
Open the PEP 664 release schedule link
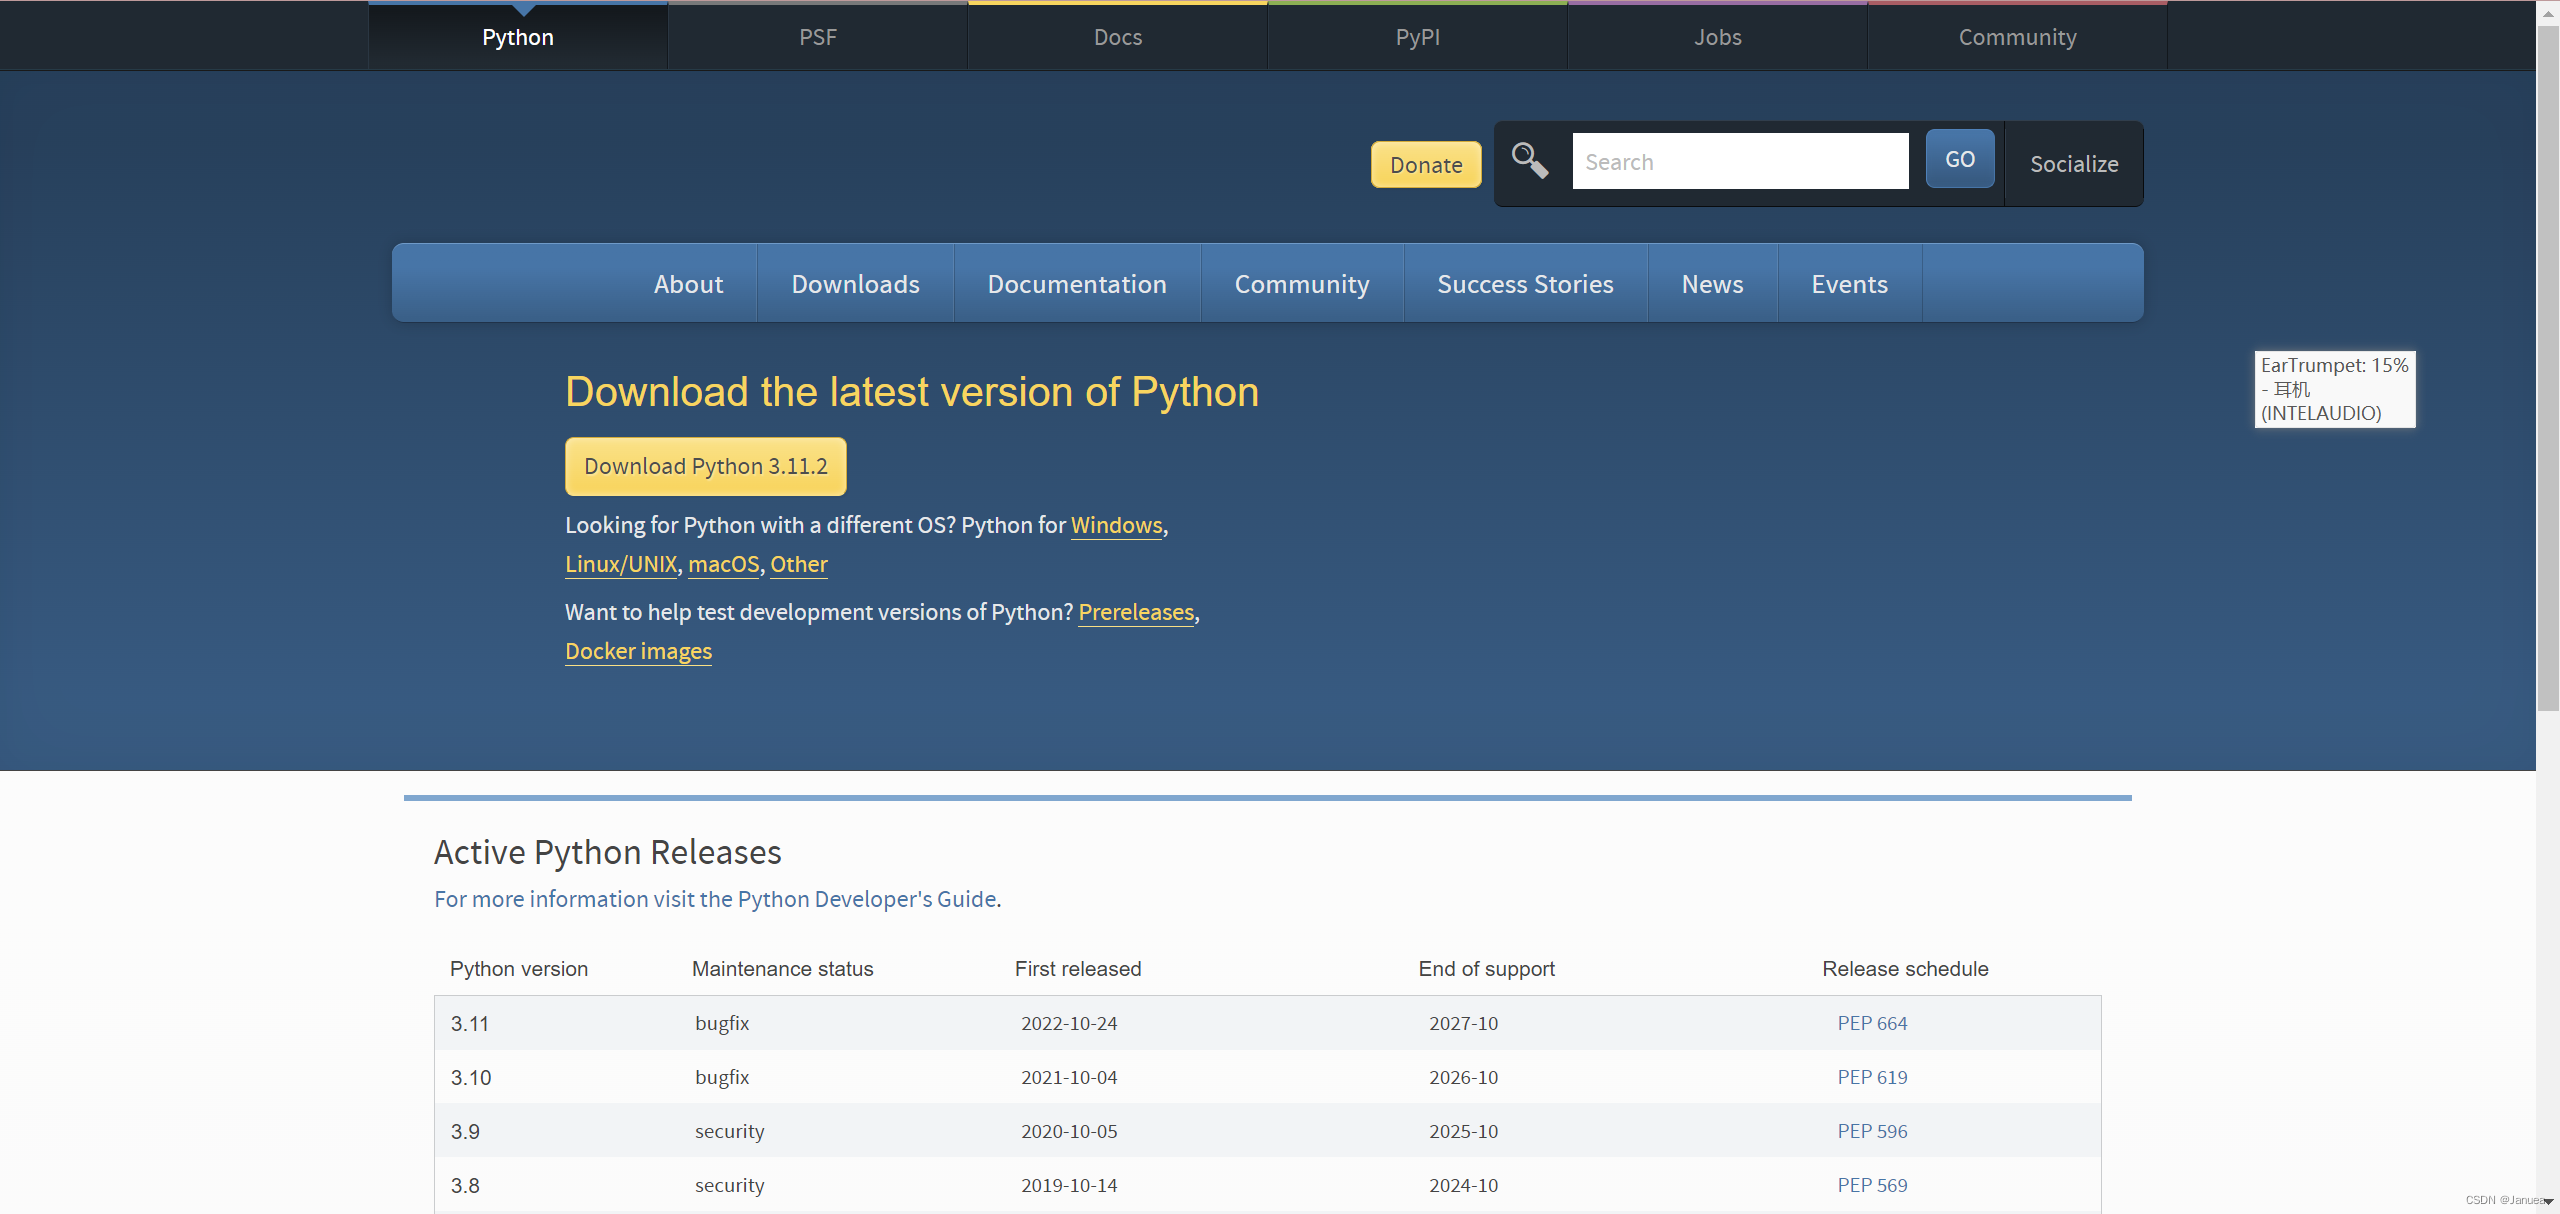coord(1872,1023)
